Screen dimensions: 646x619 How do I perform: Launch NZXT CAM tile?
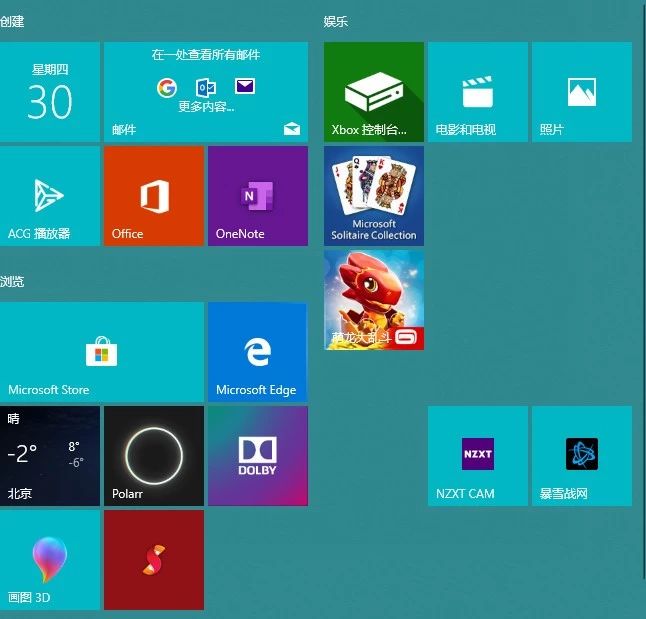(478, 456)
